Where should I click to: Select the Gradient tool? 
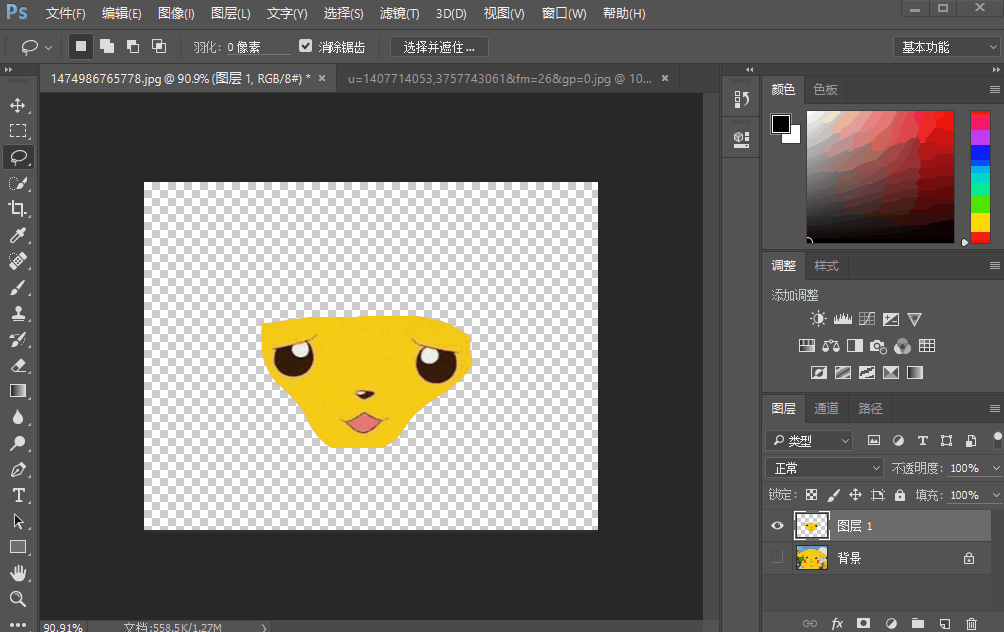(18, 391)
